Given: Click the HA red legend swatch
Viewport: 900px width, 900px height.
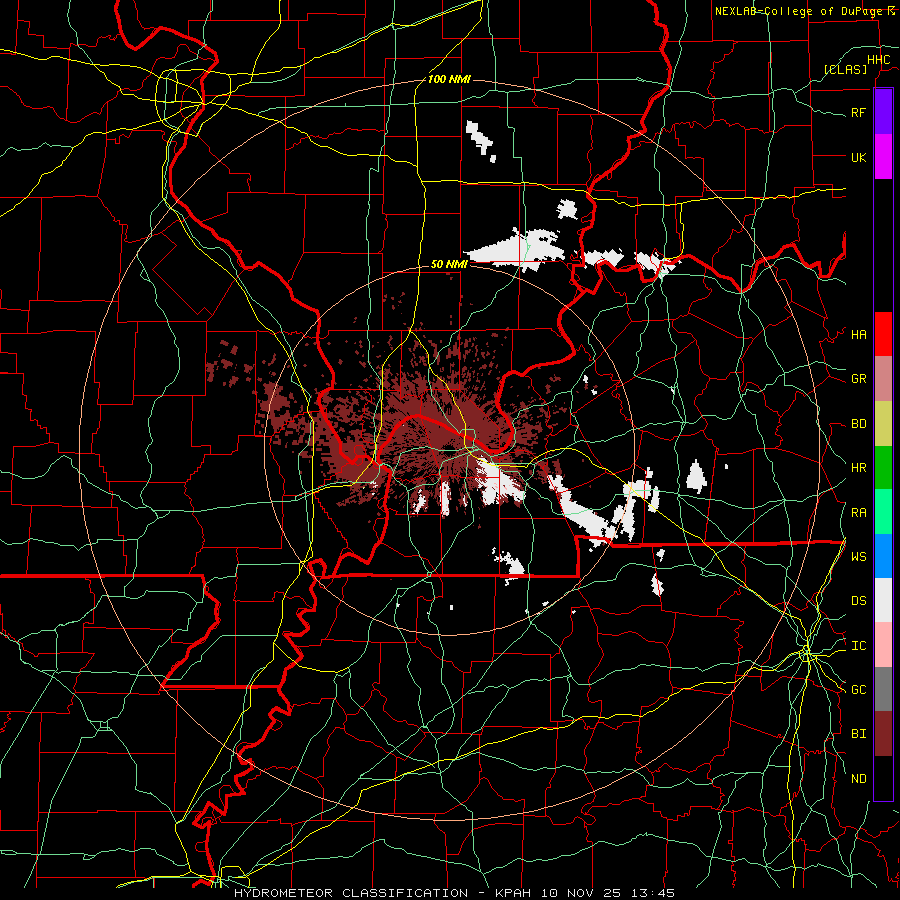Looking at the screenshot, I should 883,334.
